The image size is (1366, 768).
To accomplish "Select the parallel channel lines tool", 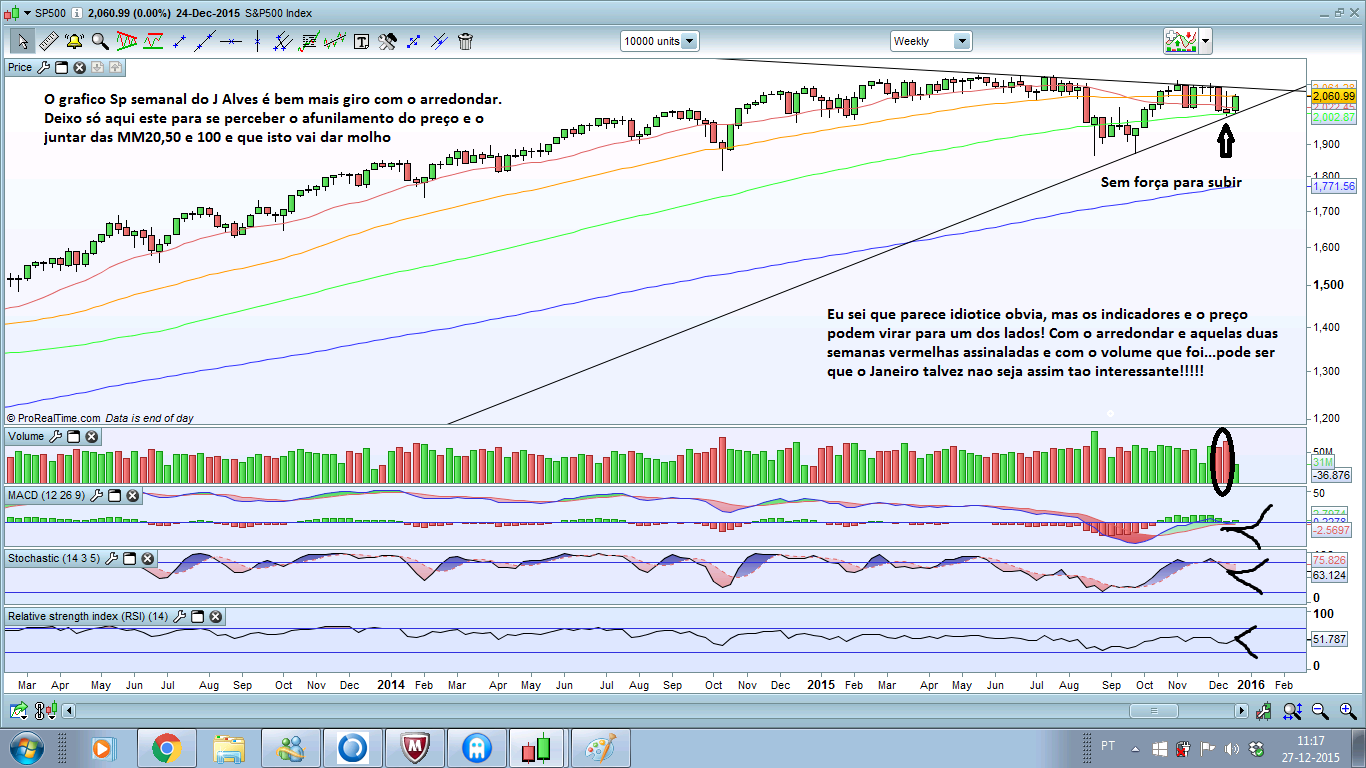I will (x=284, y=41).
